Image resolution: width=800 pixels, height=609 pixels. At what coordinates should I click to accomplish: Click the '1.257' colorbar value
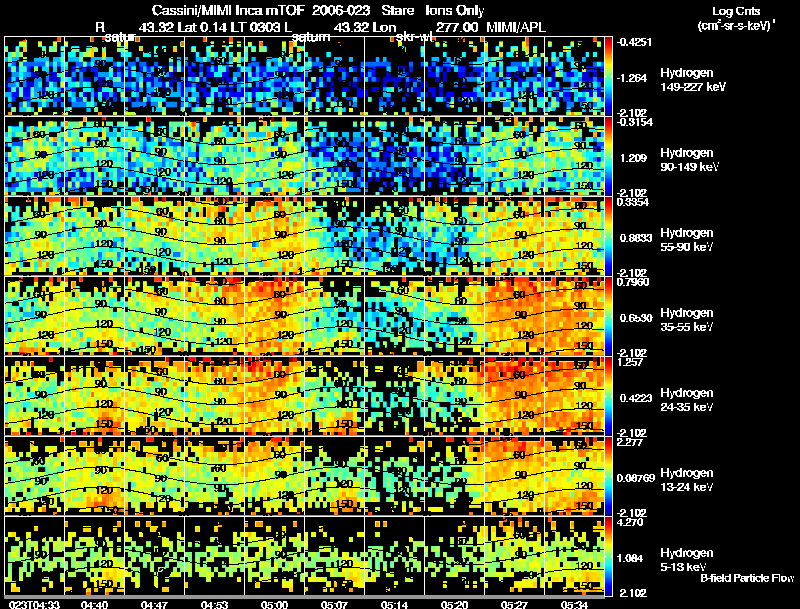click(x=630, y=363)
